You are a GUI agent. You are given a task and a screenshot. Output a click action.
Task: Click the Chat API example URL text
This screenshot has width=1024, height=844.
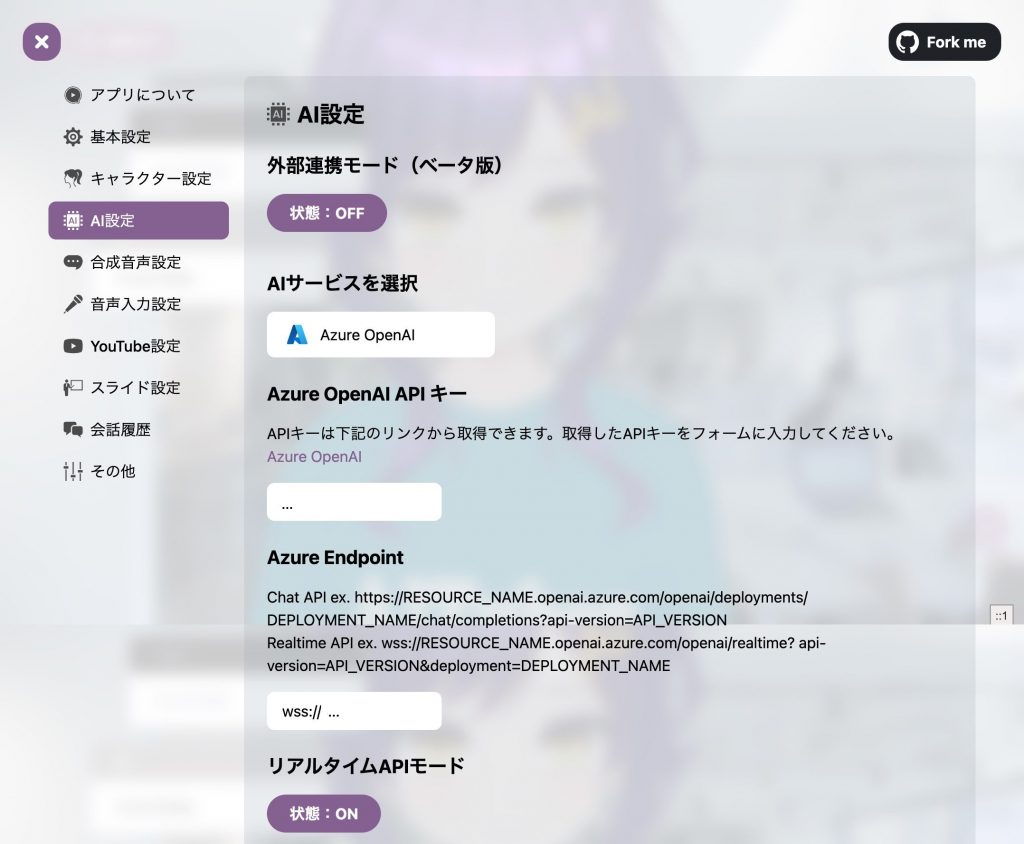point(537,608)
